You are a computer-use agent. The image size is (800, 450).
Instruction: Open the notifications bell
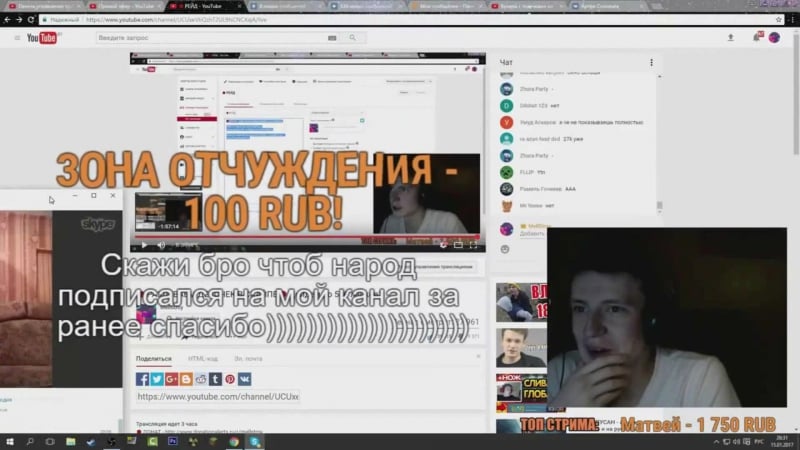758,37
